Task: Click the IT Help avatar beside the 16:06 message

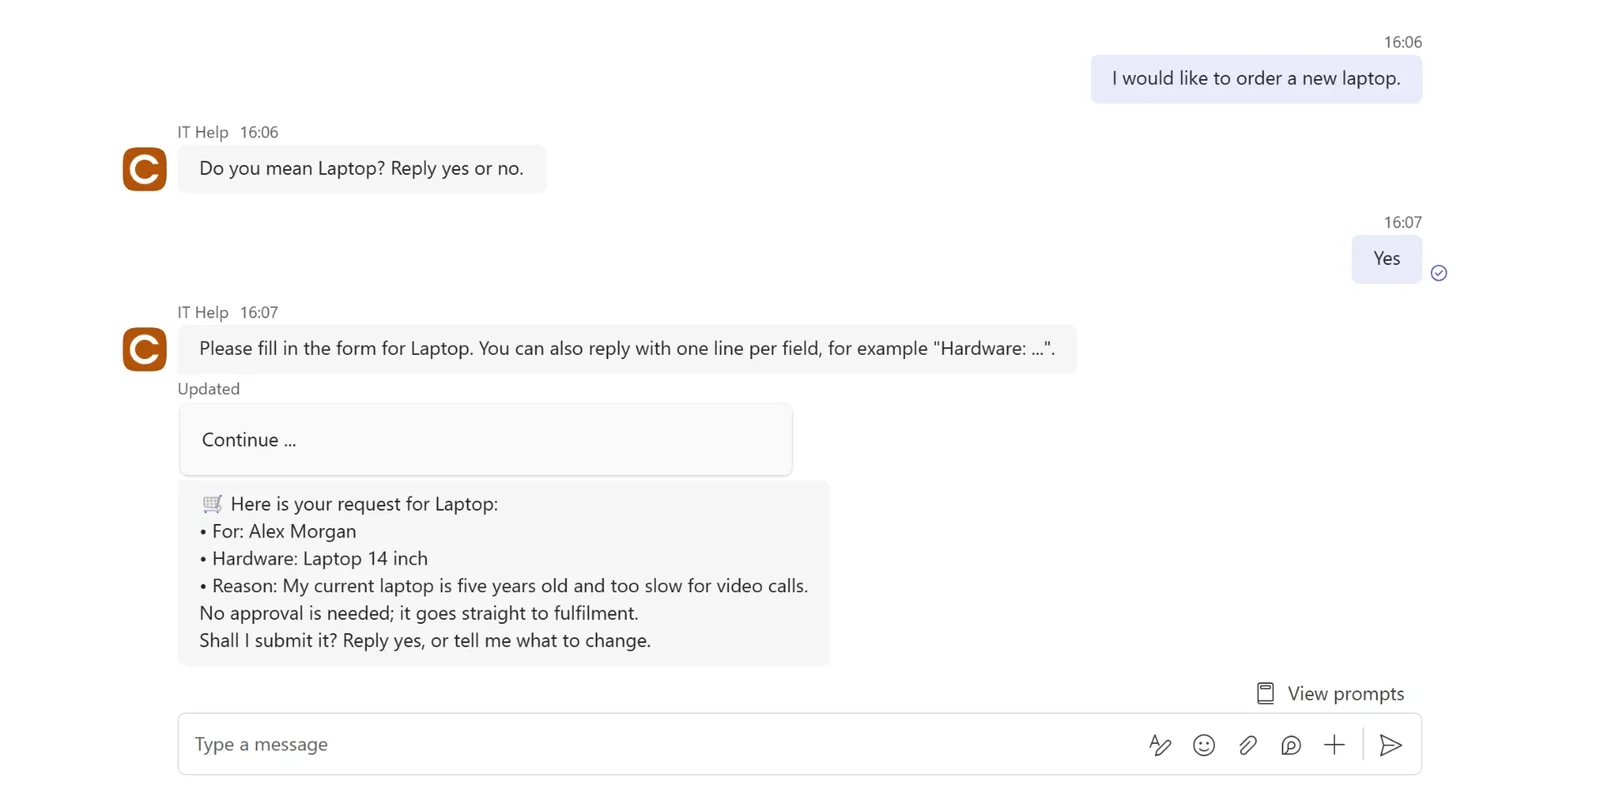Action: click(x=144, y=169)
